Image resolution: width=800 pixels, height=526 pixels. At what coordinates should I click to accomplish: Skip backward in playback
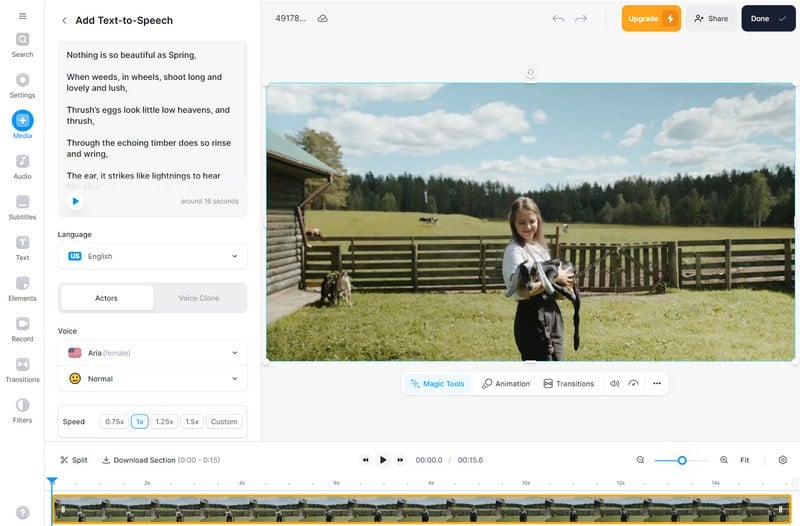tap(365, 460)
